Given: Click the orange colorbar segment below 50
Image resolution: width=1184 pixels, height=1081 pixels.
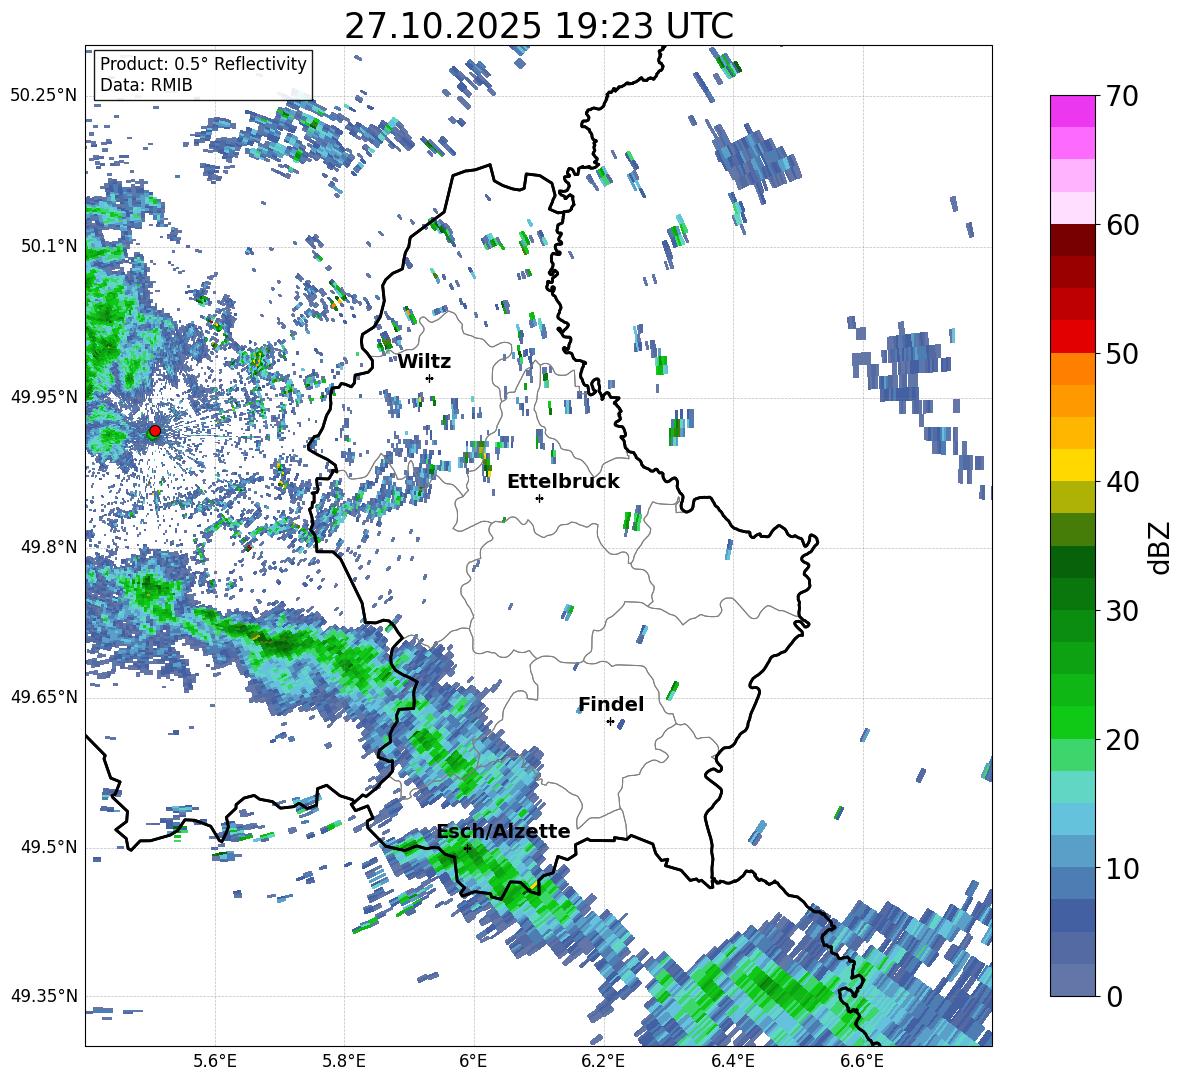Looking at the screenshot, I should [1072, 369].
